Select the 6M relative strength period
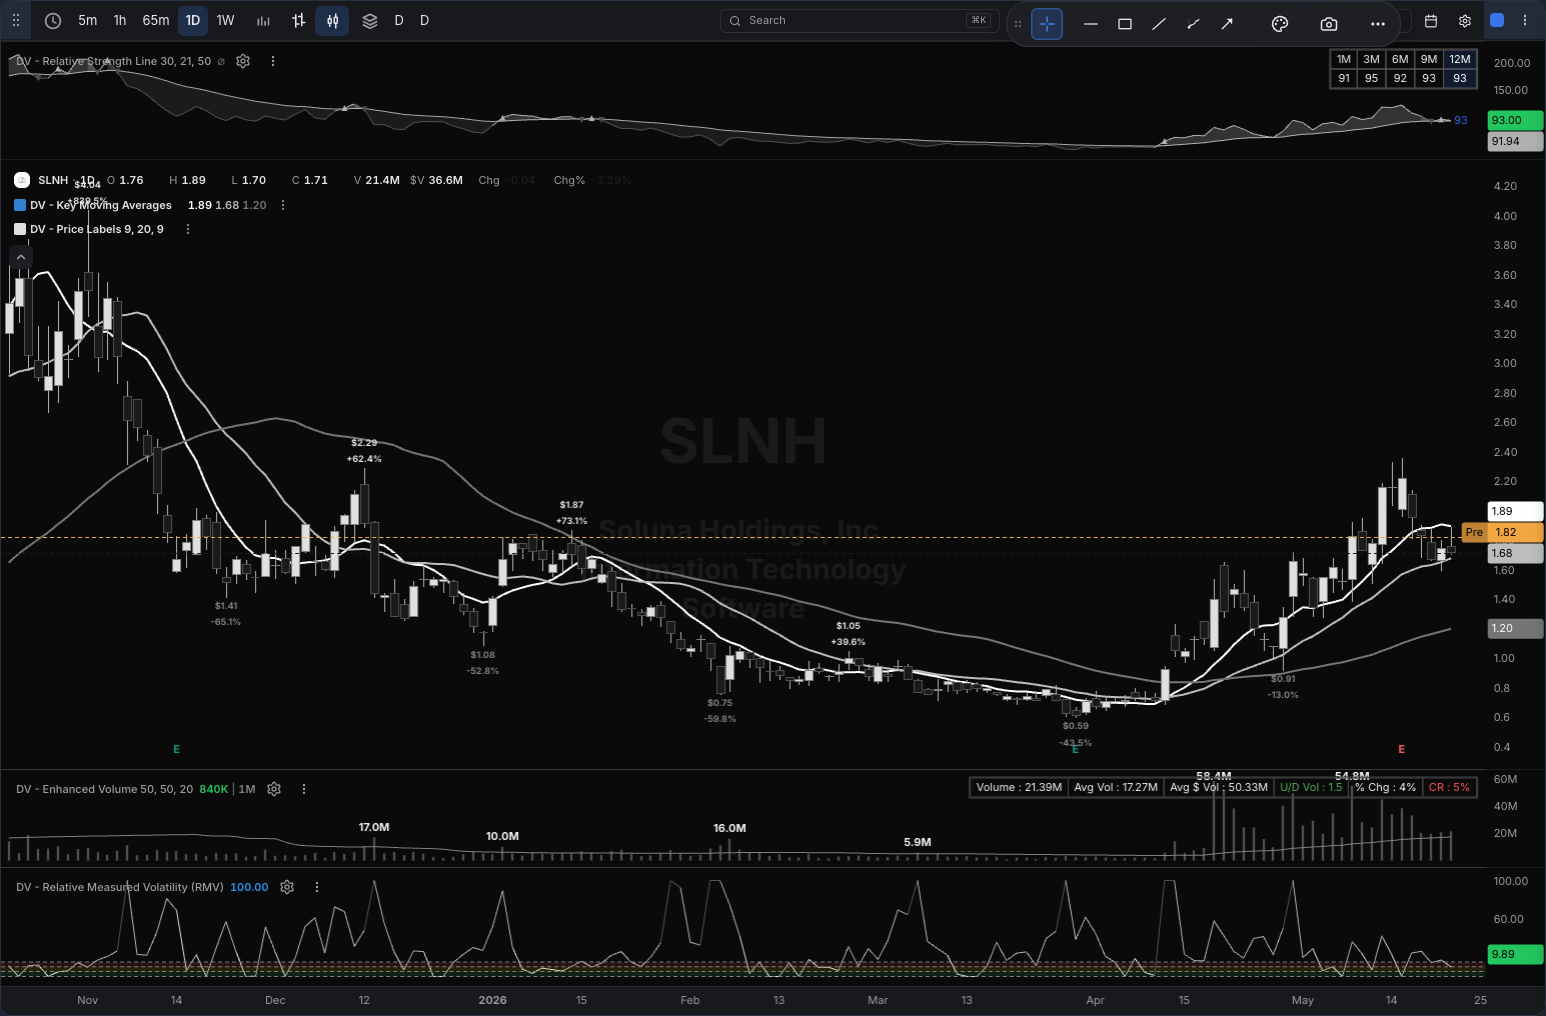The image size is (1546, 1016). 1400,59
